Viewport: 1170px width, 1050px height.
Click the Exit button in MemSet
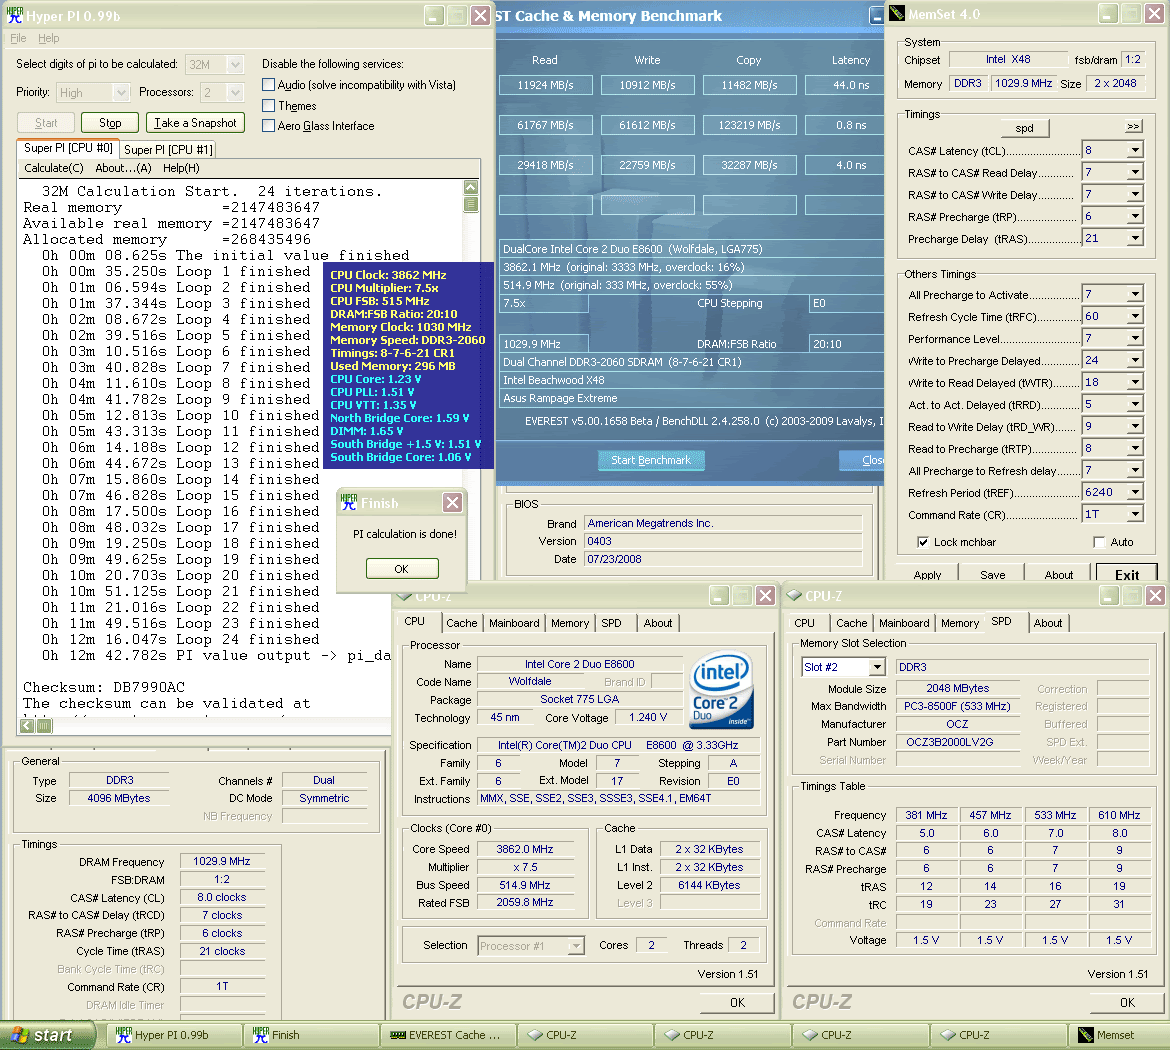[x=1127, y=574]
